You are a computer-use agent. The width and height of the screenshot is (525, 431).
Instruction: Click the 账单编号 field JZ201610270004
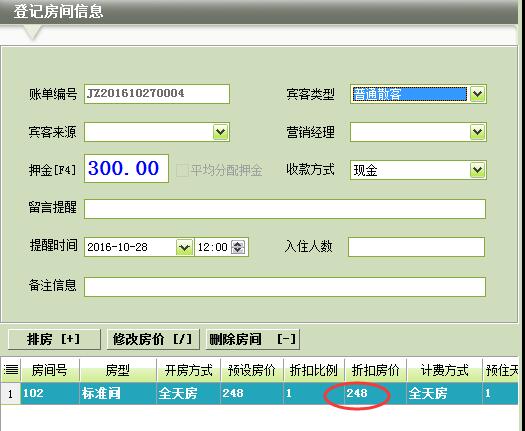[x=157, y=94]
